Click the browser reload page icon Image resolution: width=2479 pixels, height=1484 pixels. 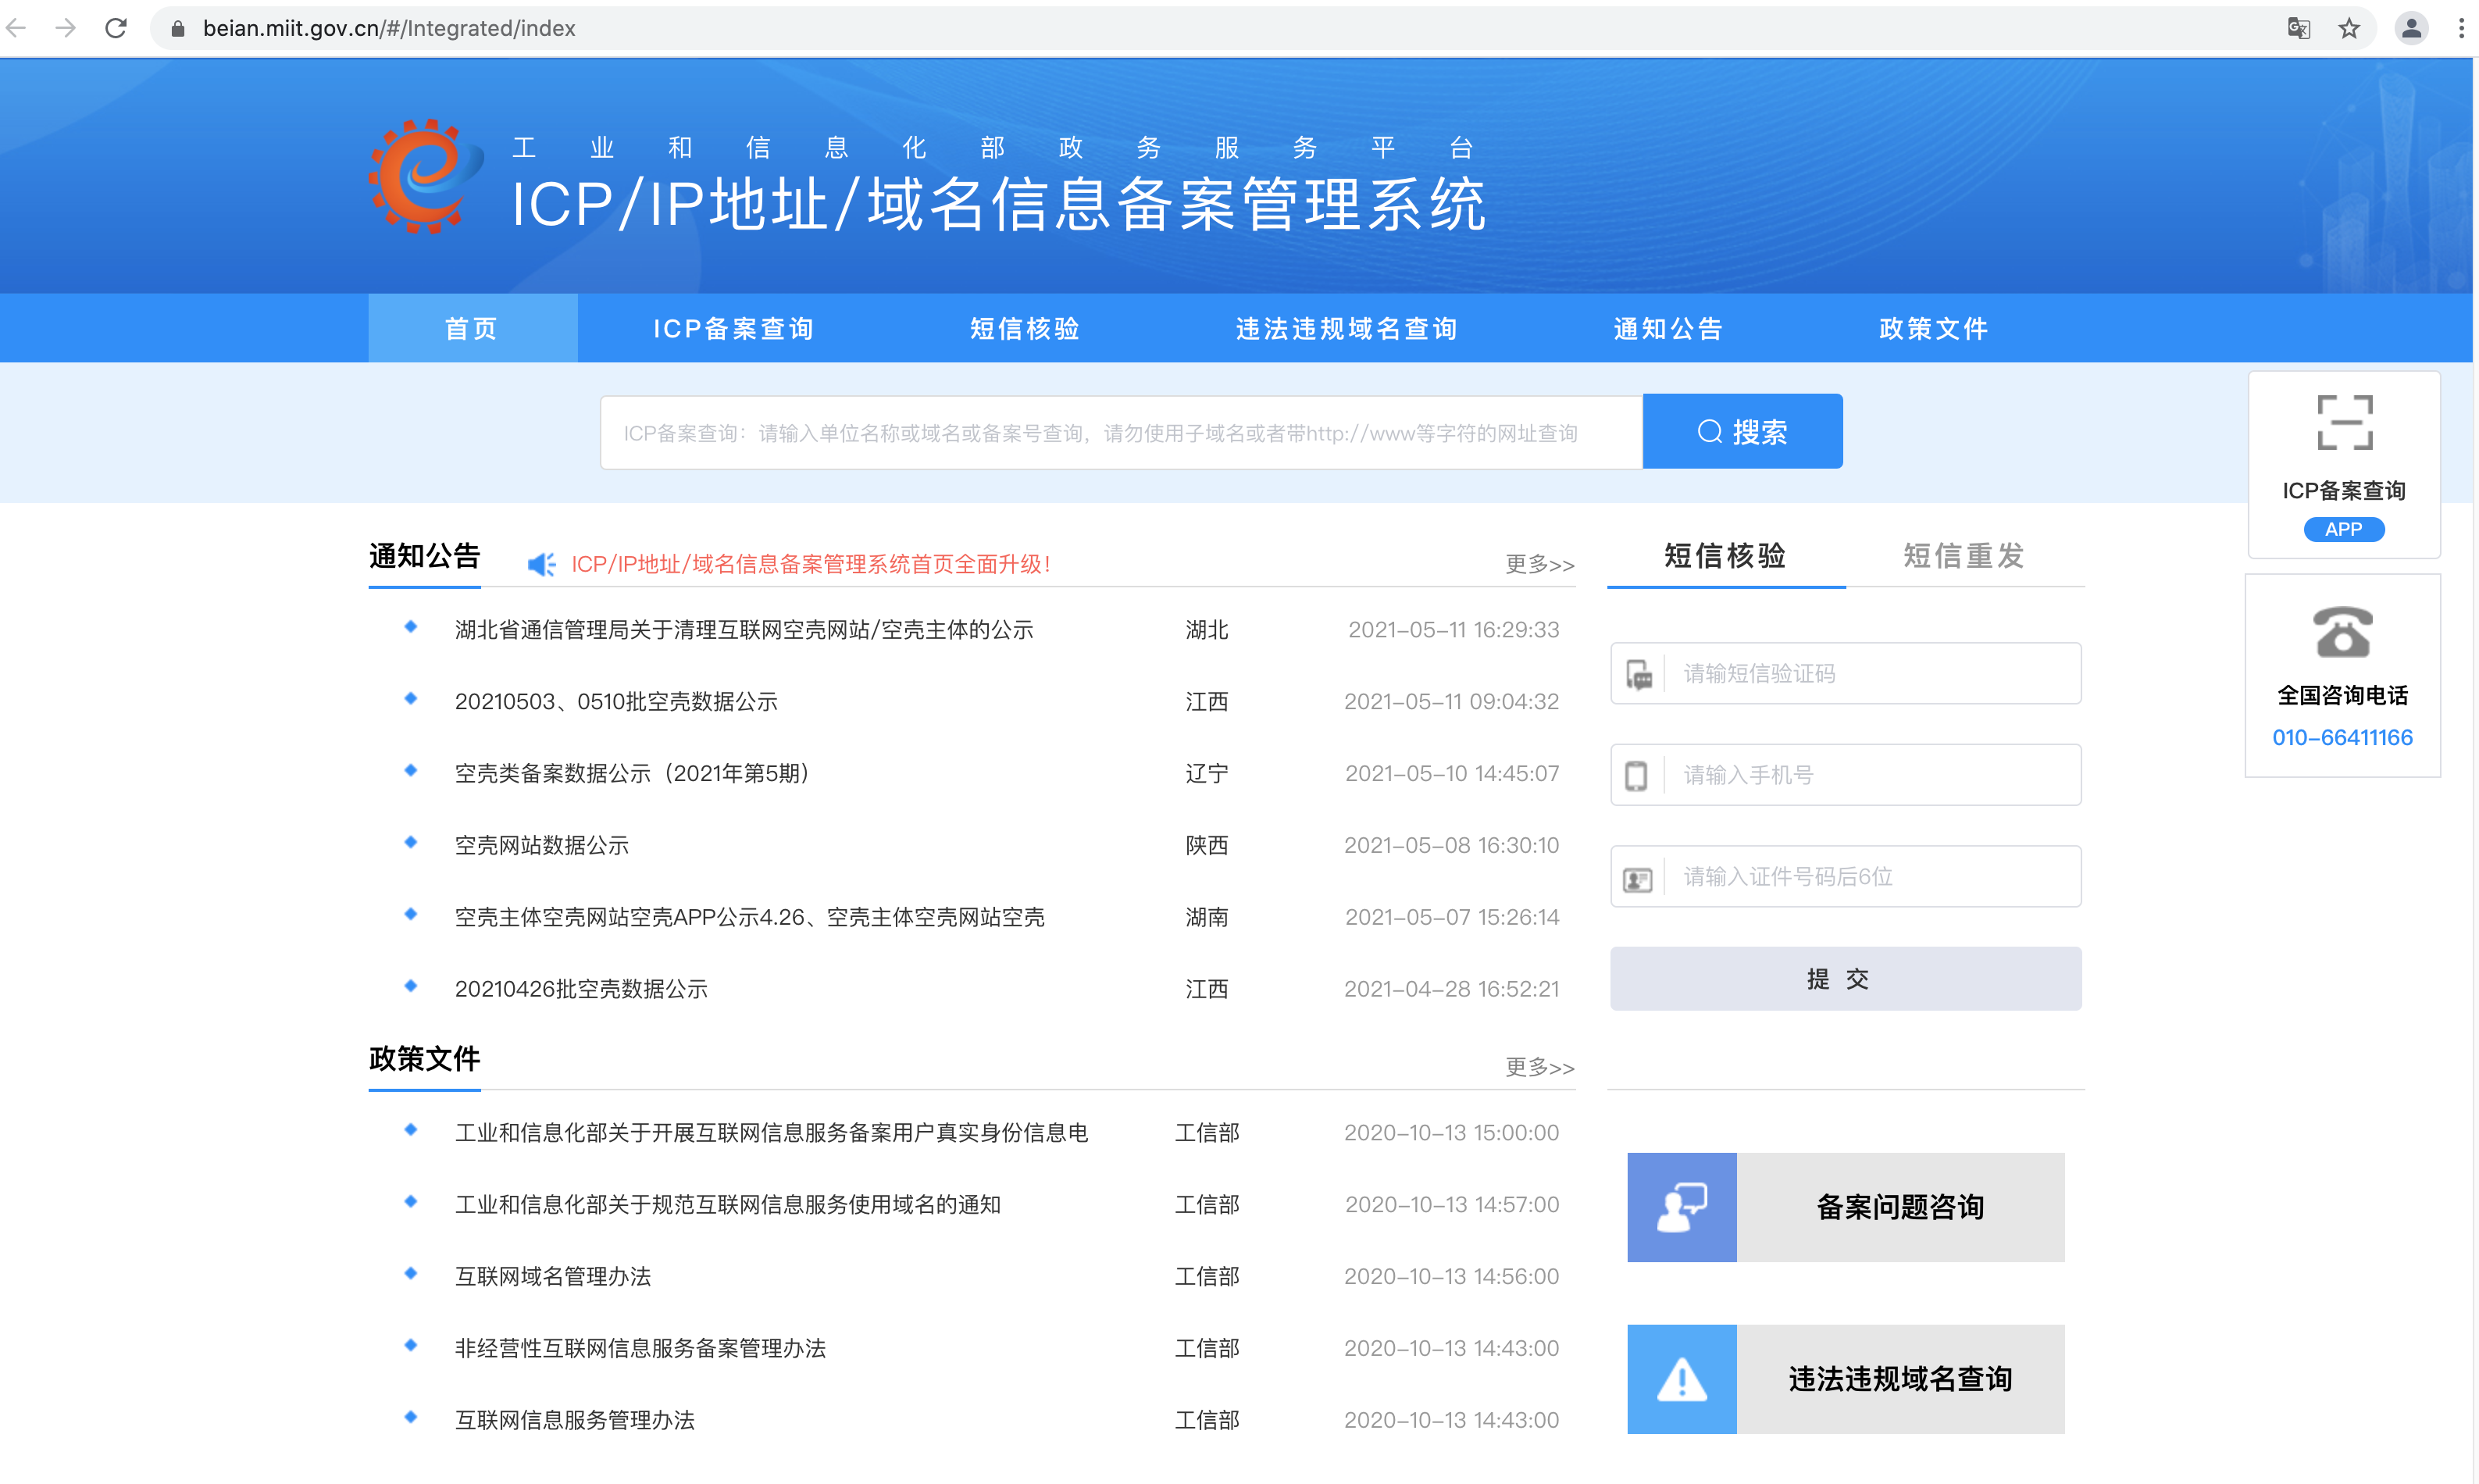(116, 28)
